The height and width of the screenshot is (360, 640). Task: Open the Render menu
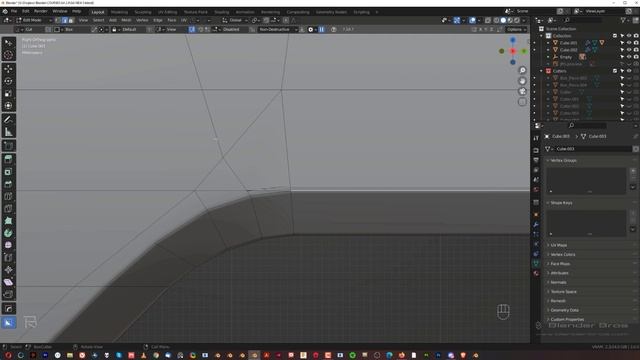point(40,11)
